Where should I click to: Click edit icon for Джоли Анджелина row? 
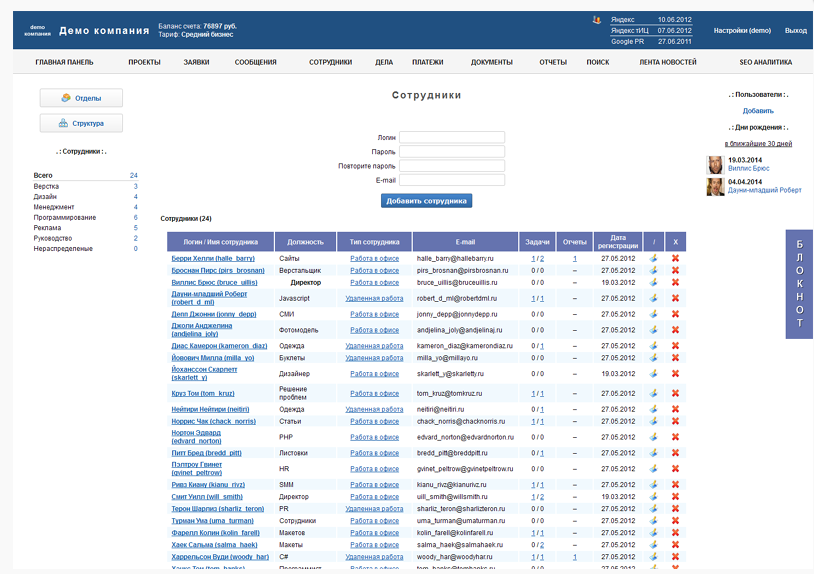[654, 330]
